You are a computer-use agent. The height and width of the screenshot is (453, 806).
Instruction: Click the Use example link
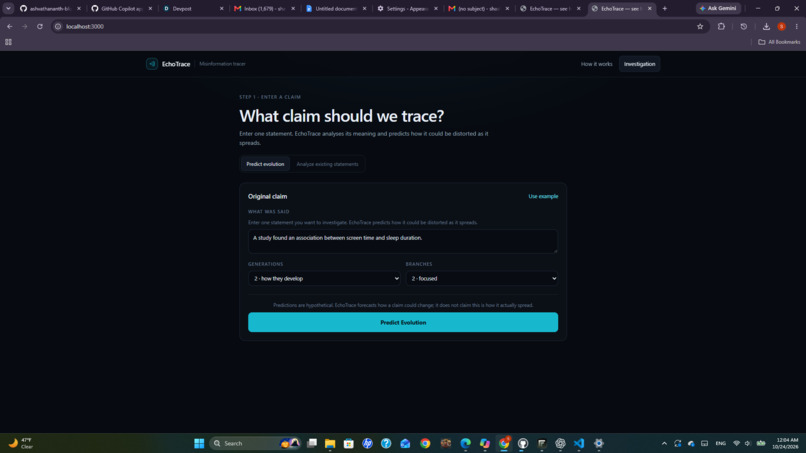pos(543,196)
